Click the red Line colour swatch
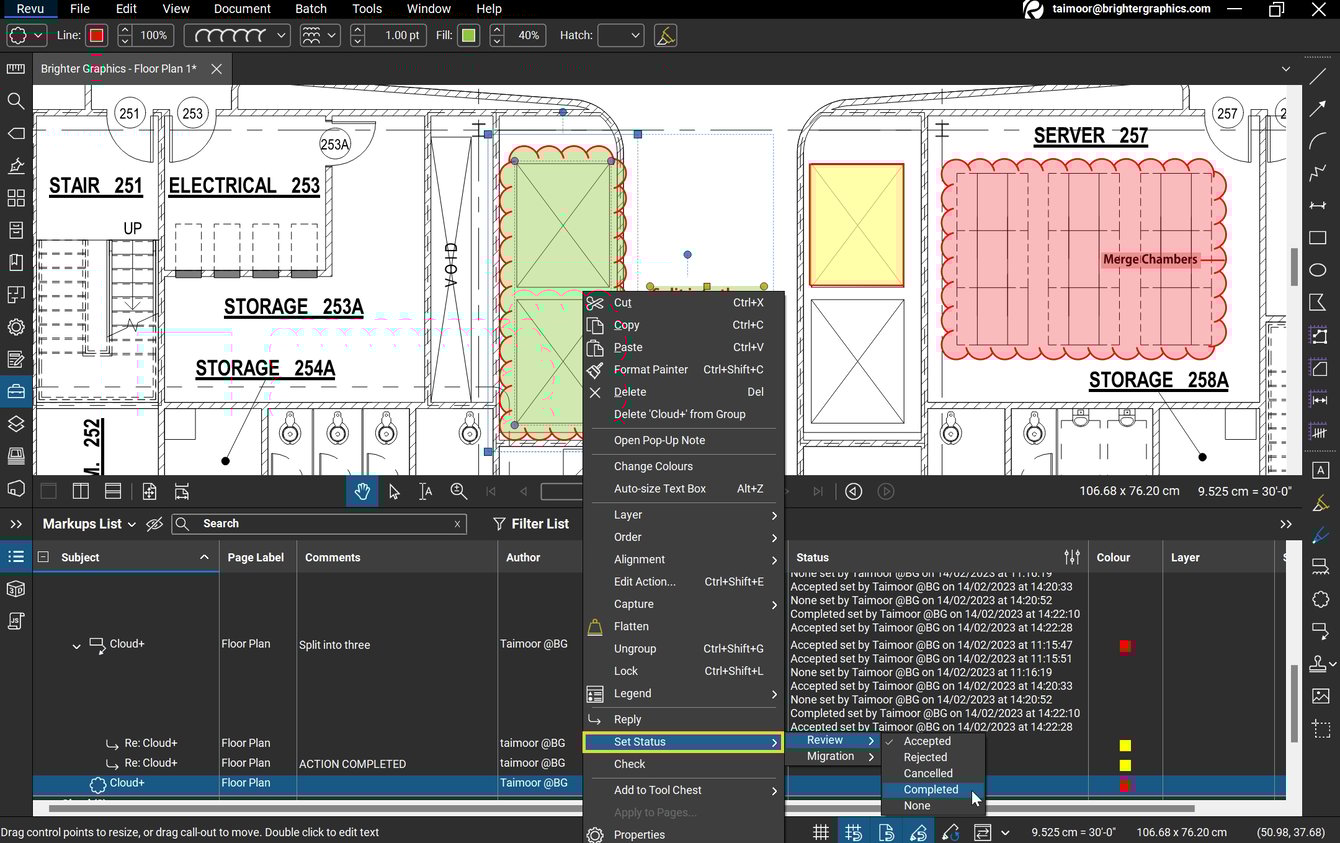 tap(95, 35)
